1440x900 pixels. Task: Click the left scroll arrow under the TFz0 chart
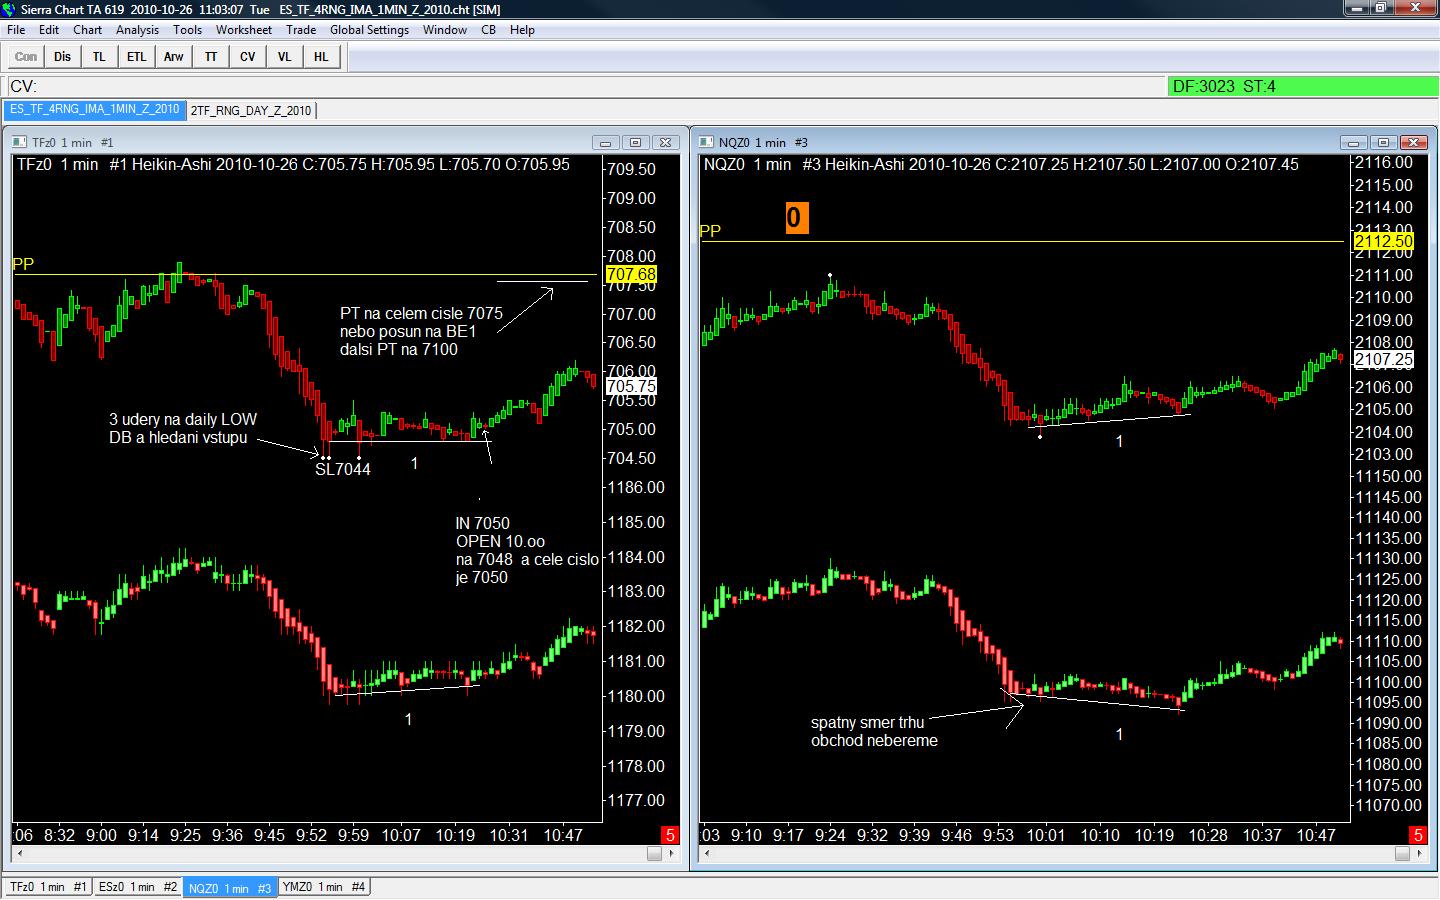pos(18,854)
